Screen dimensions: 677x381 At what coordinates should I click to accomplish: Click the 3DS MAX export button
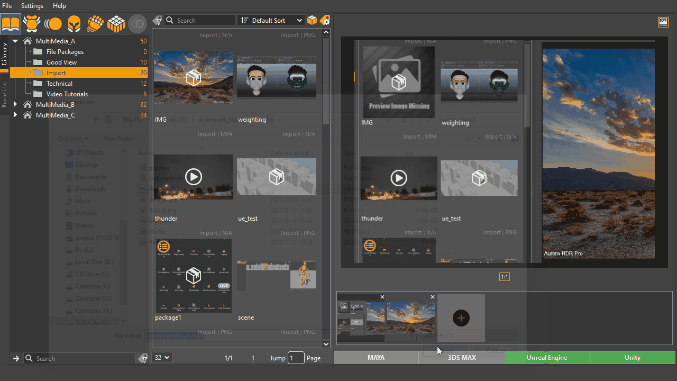[x=462, y=358]
